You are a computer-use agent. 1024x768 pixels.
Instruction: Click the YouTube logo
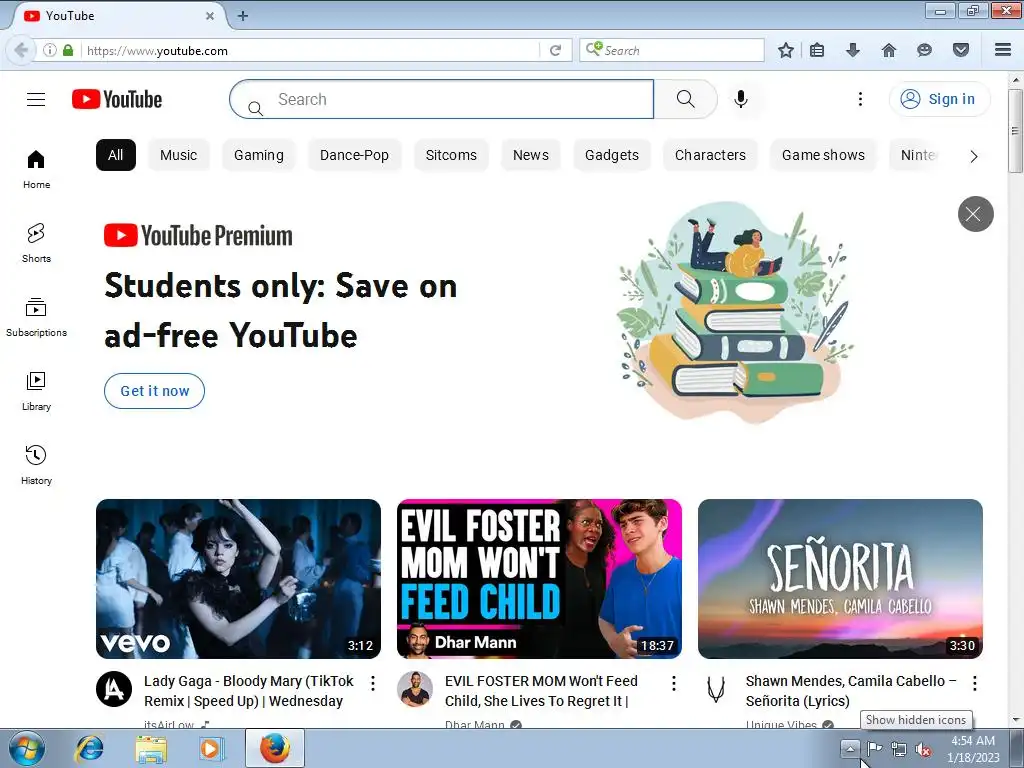pyautogui.click(x=117, y=99)
